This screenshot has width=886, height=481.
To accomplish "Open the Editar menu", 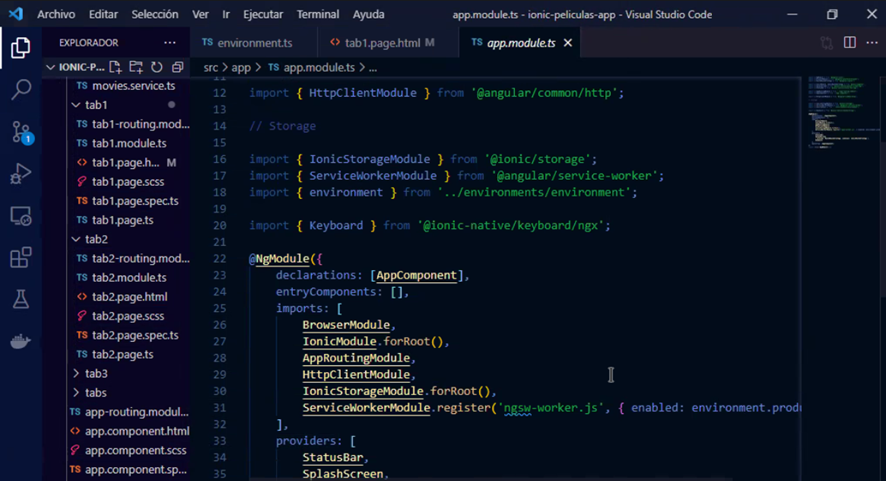I will coord(103,14).
